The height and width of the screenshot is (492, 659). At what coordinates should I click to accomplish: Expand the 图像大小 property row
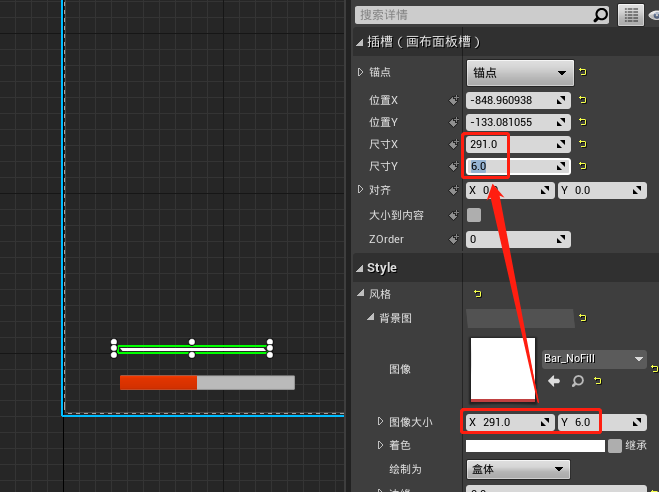380,421
